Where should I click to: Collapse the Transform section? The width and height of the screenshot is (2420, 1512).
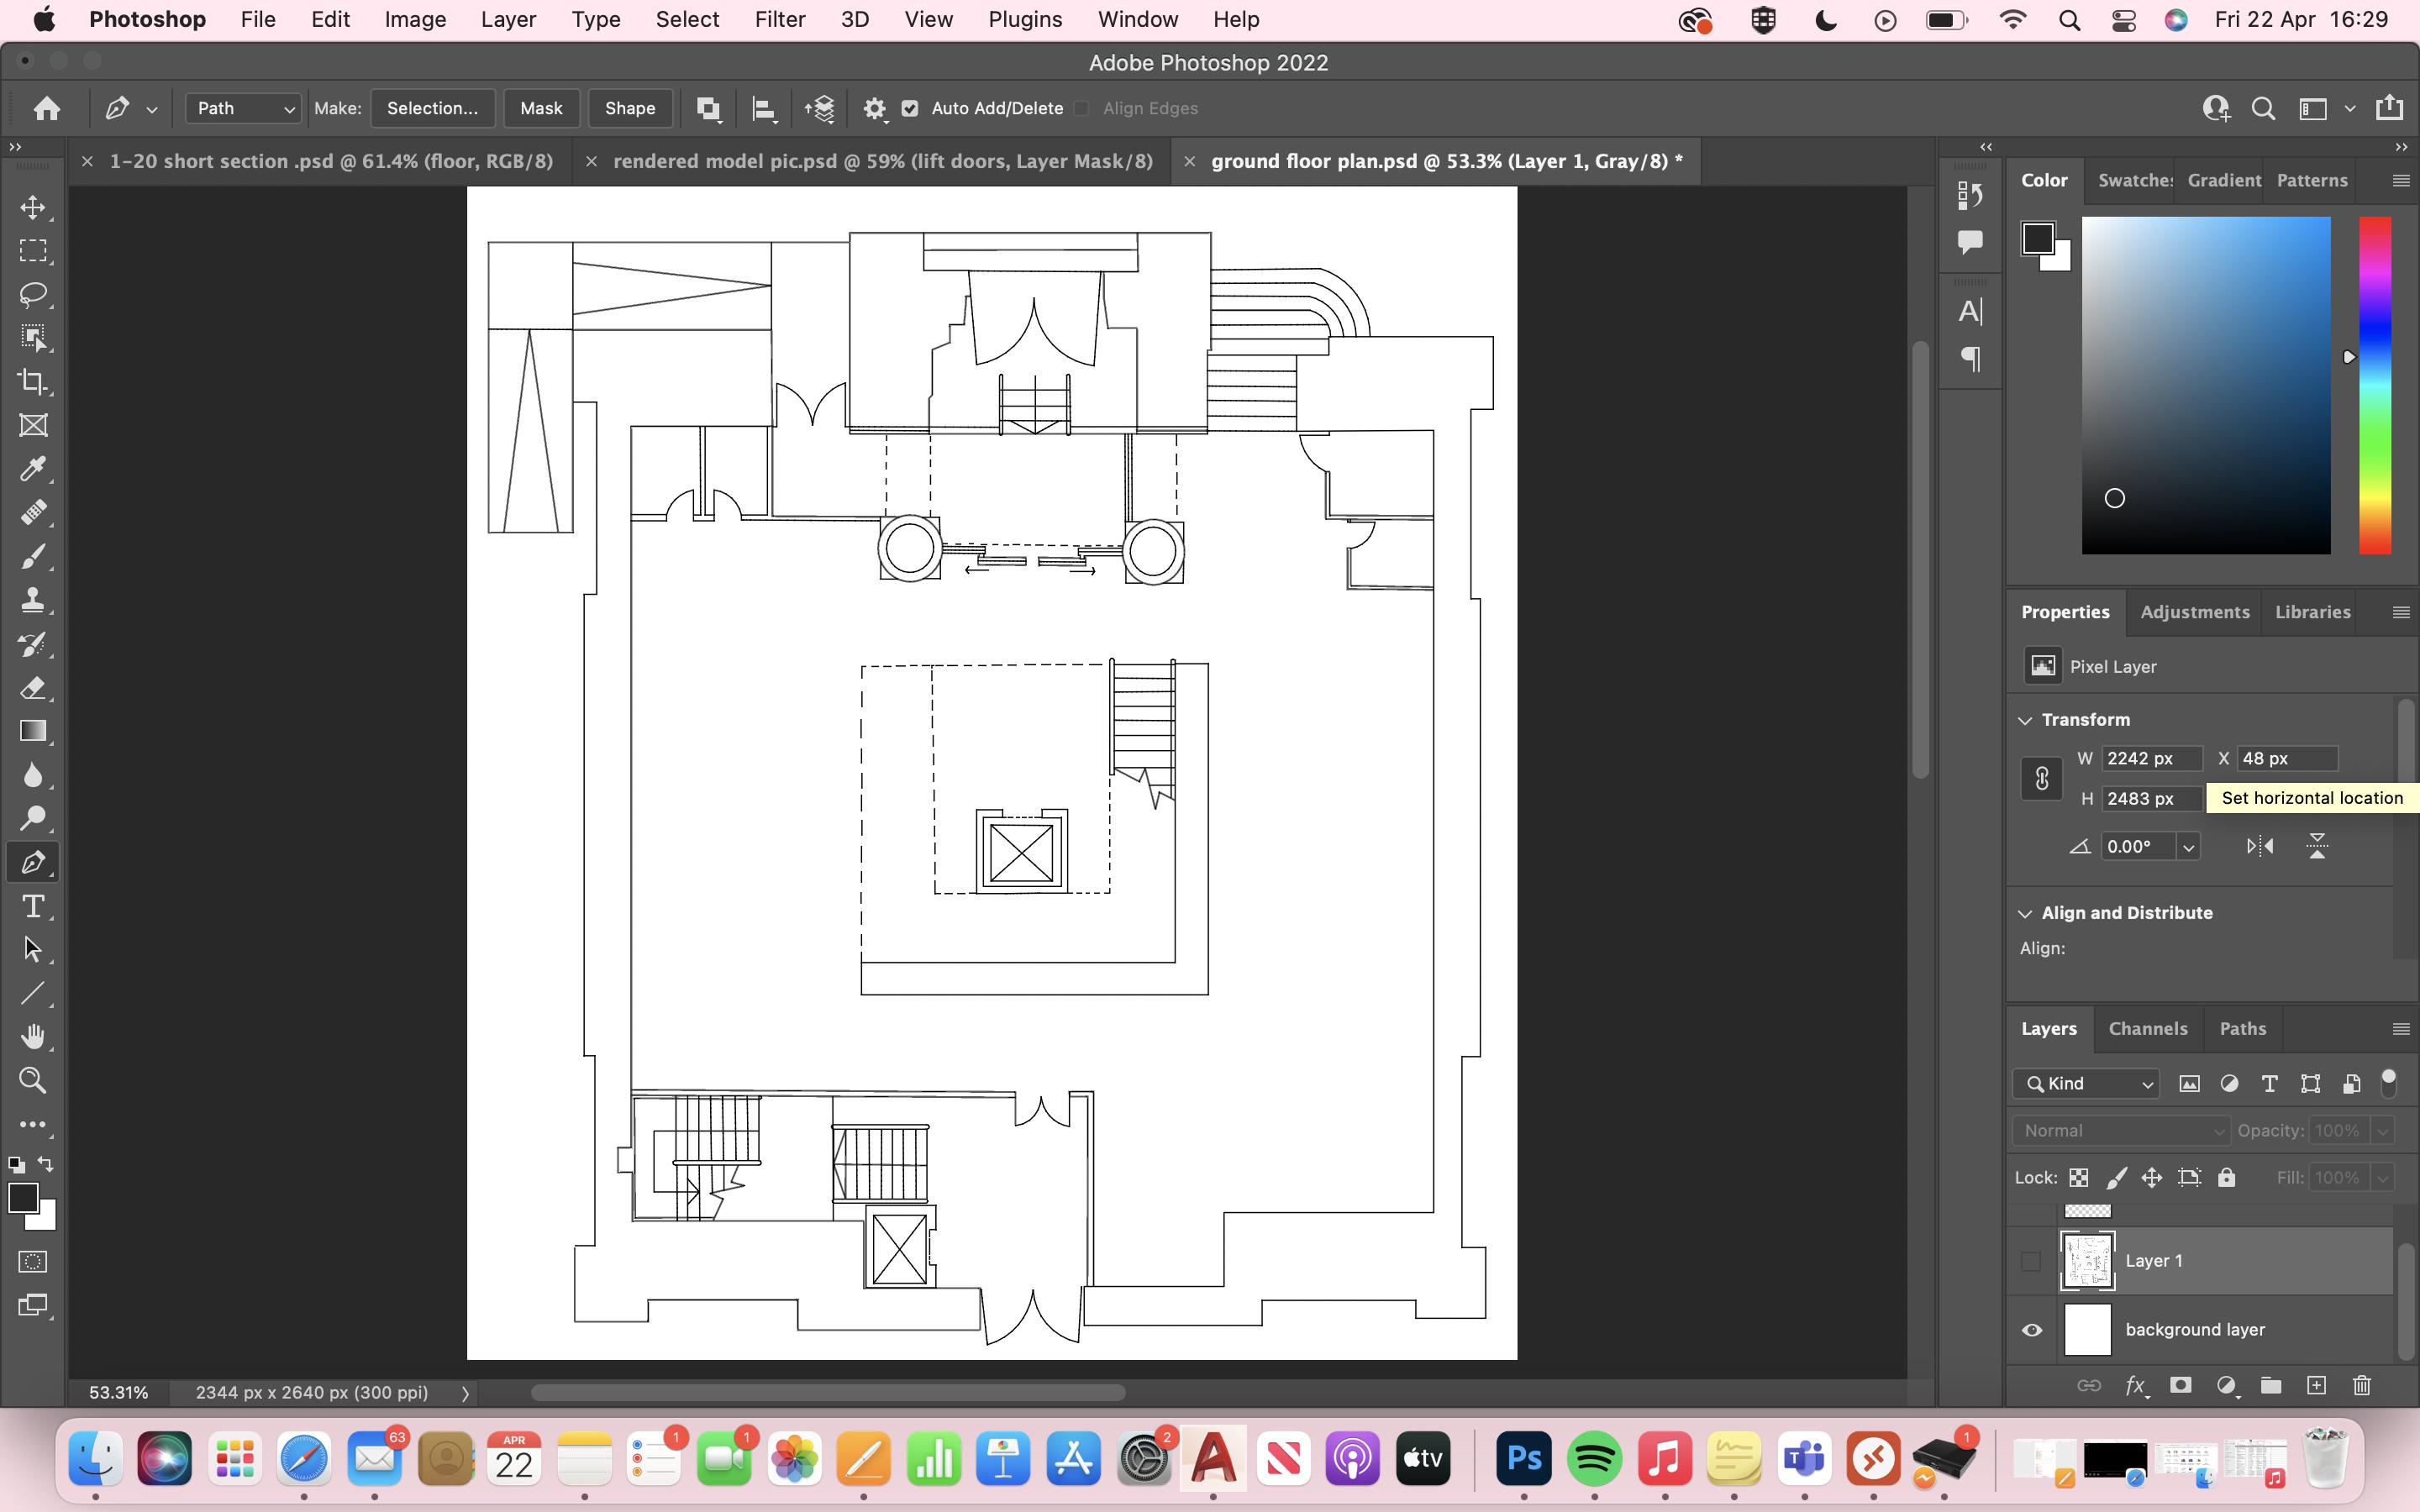click(2026, 720)
